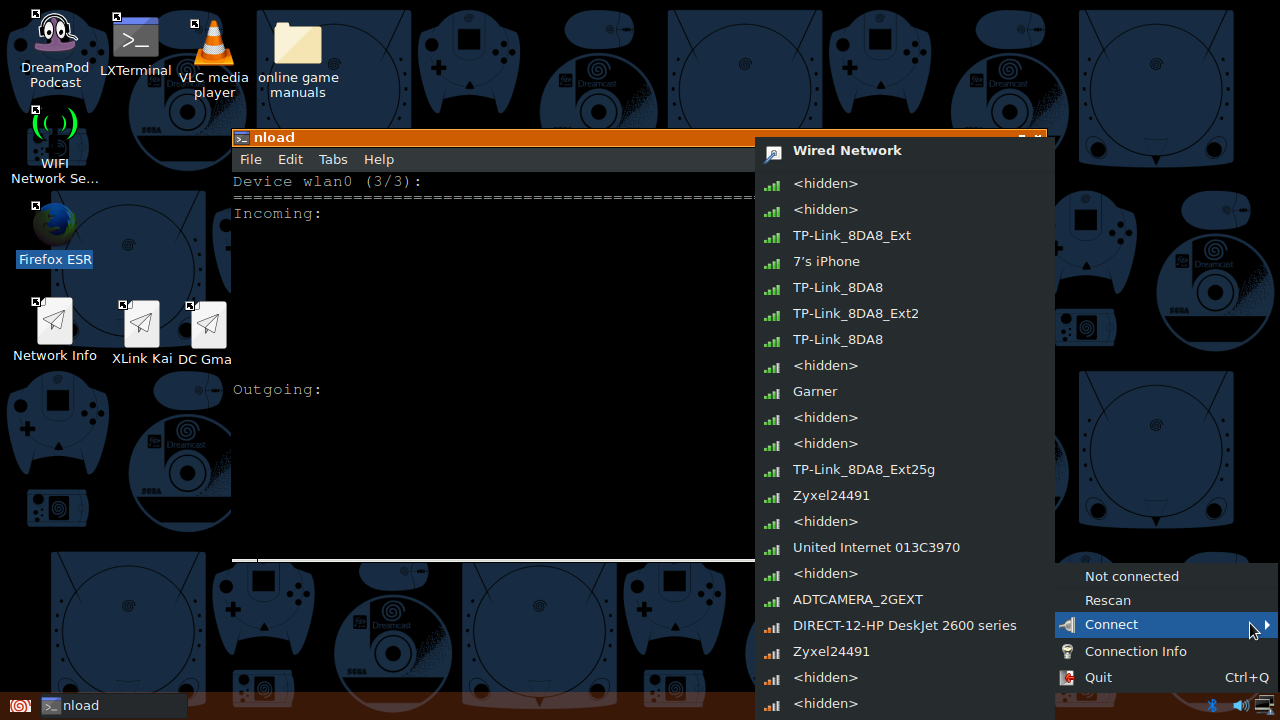Viewport: 1280px width, 720px height.
Task: Connect to TP-Link_8DA8_Ext2 network
Action: point(905,314)
